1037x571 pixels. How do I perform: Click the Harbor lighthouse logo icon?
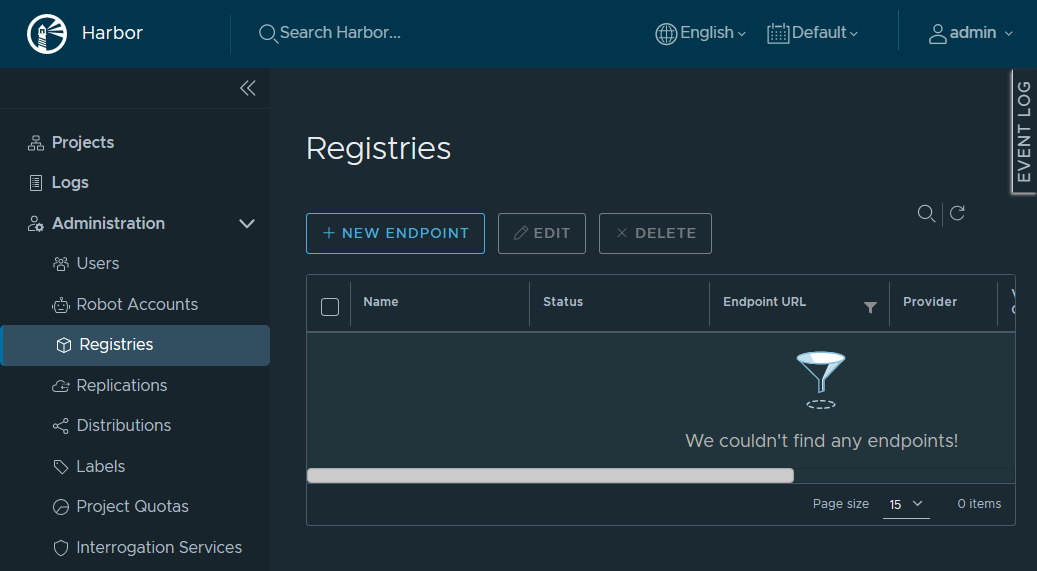point(47,33)
